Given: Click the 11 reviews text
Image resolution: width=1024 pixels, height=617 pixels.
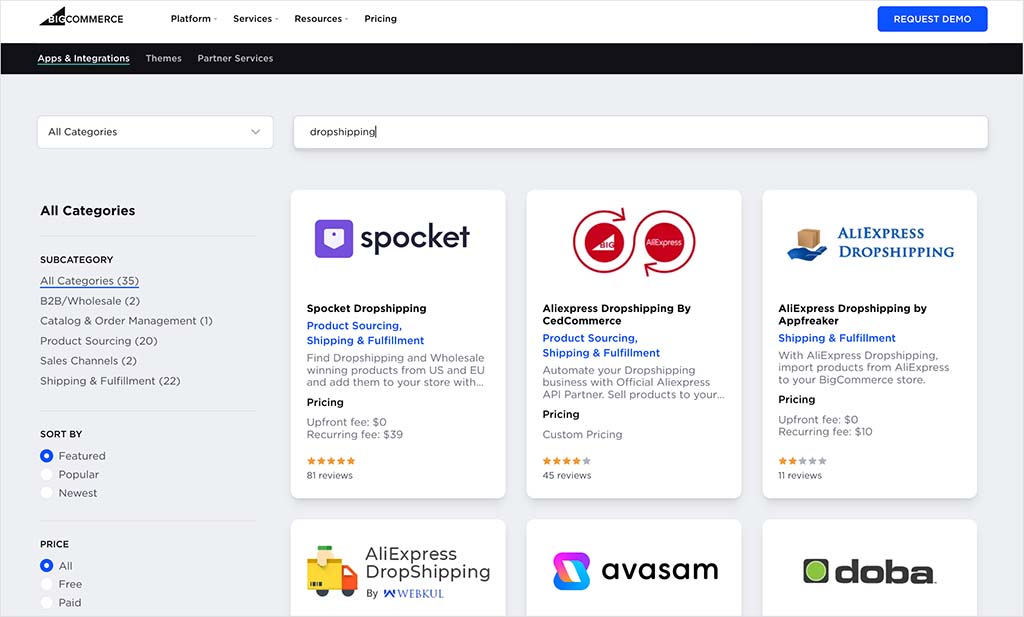Looking at the screenshot, I should click(799, 475).
